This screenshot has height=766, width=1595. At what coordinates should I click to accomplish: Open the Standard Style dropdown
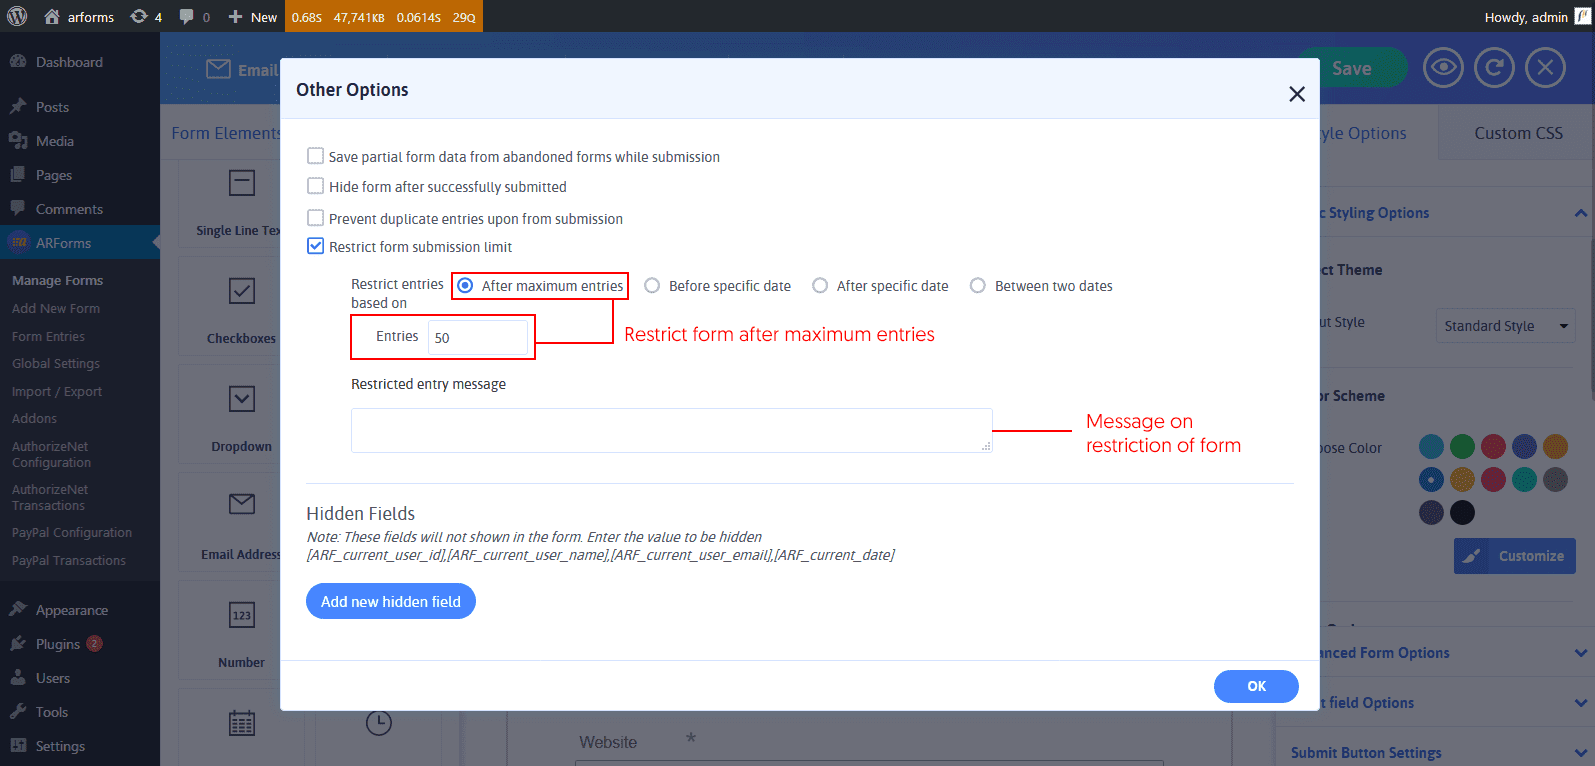click(1505, 326)
